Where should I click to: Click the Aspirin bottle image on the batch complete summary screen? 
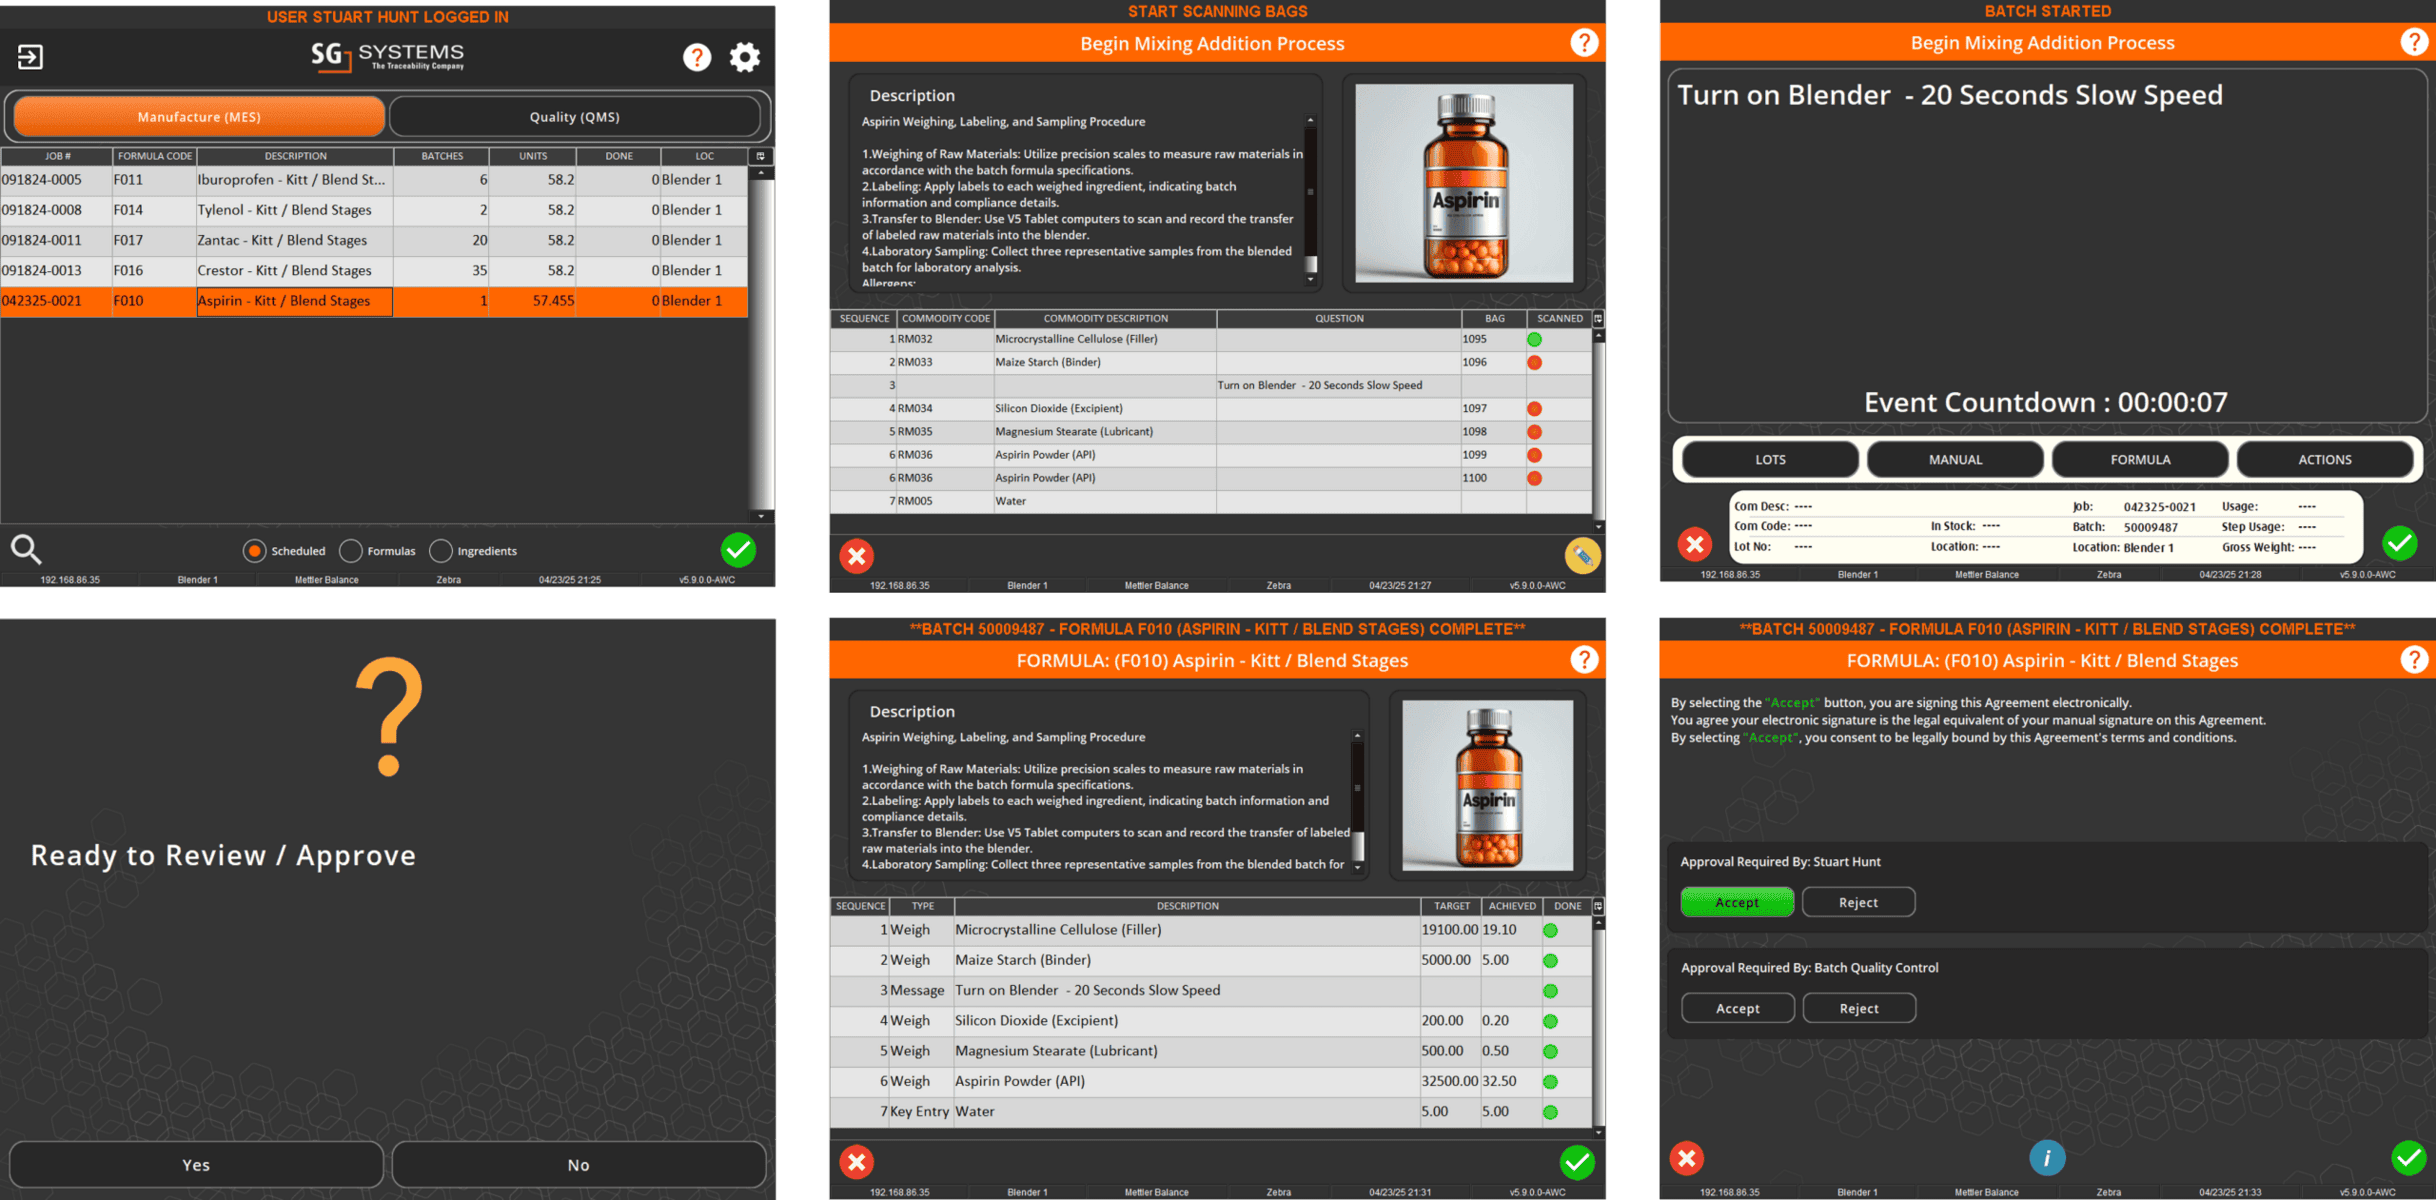pos(1487,785)
